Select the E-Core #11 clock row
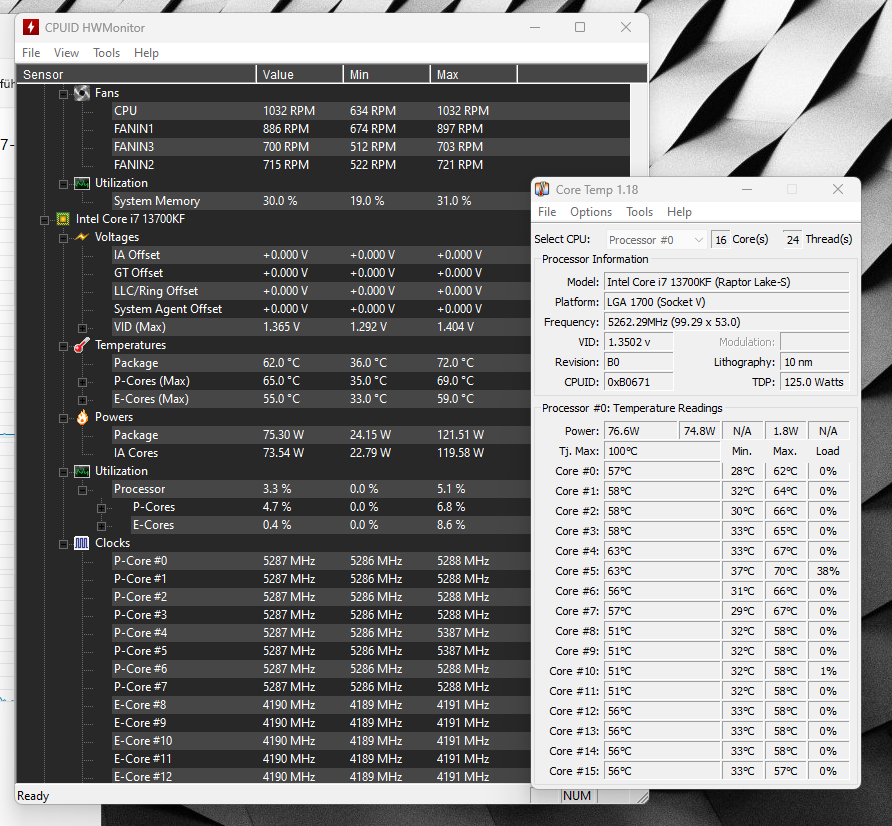Image resolution: width=892 pixels, height=826 pixels. click(321, 759)
